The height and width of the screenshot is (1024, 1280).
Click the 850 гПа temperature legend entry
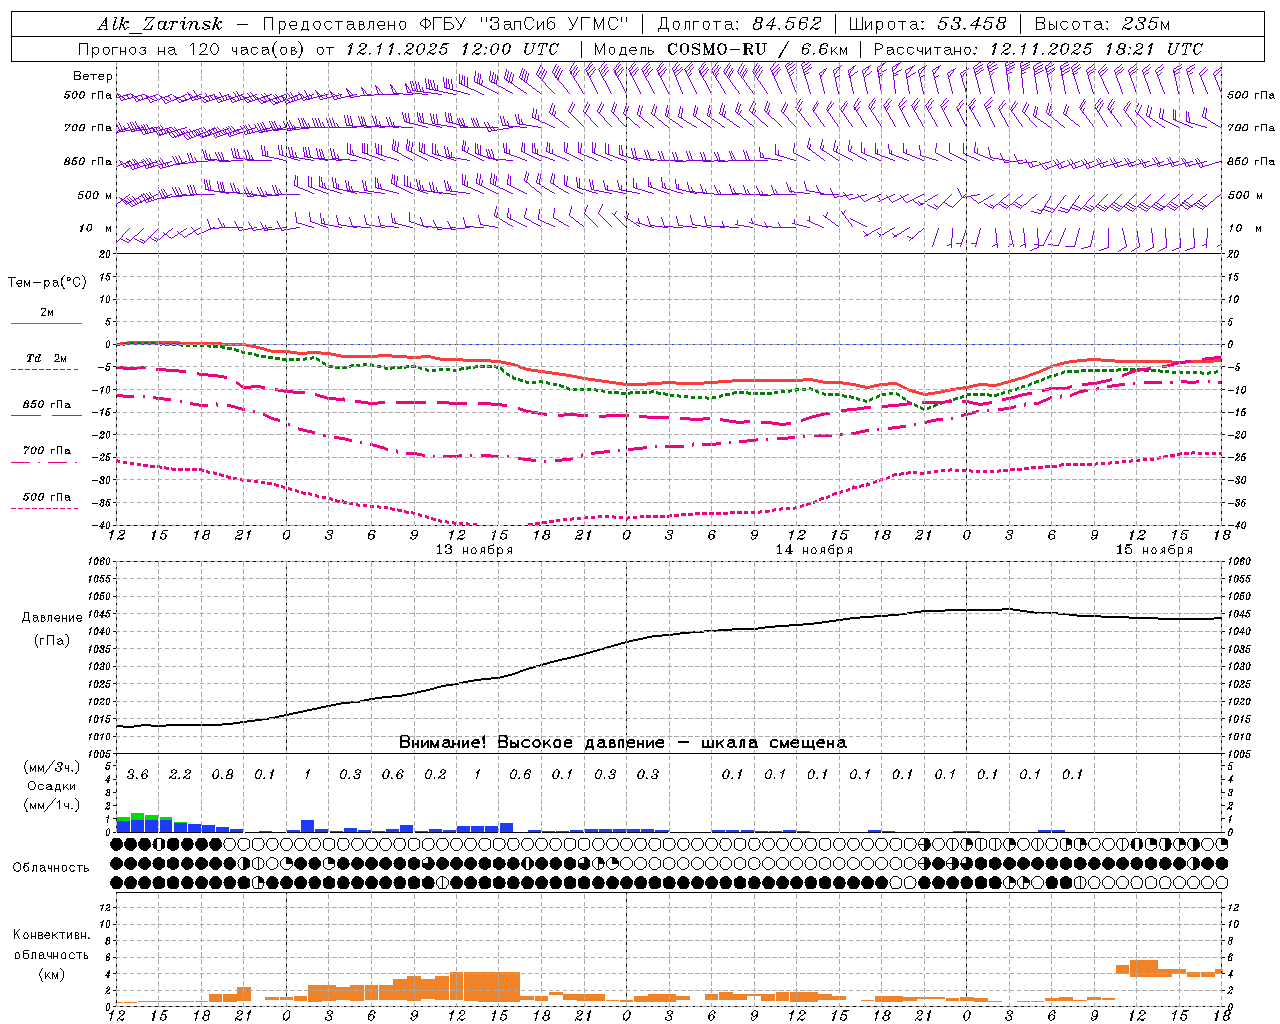coord(46,405)
